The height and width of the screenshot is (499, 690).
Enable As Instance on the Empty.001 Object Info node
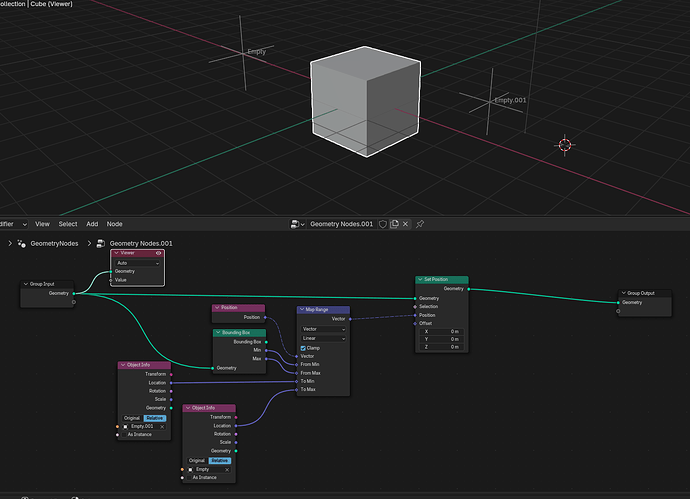(124, 435)
